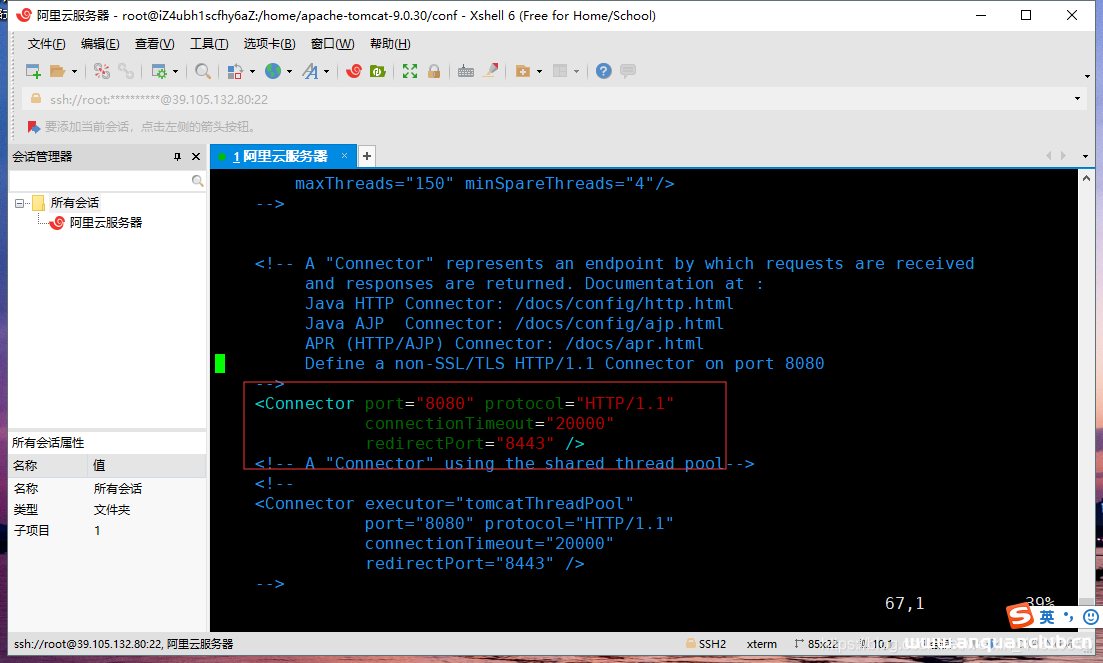1103x663 pixels.
Task: Add a new tab with plus button
Action: (x=367, y=156)
